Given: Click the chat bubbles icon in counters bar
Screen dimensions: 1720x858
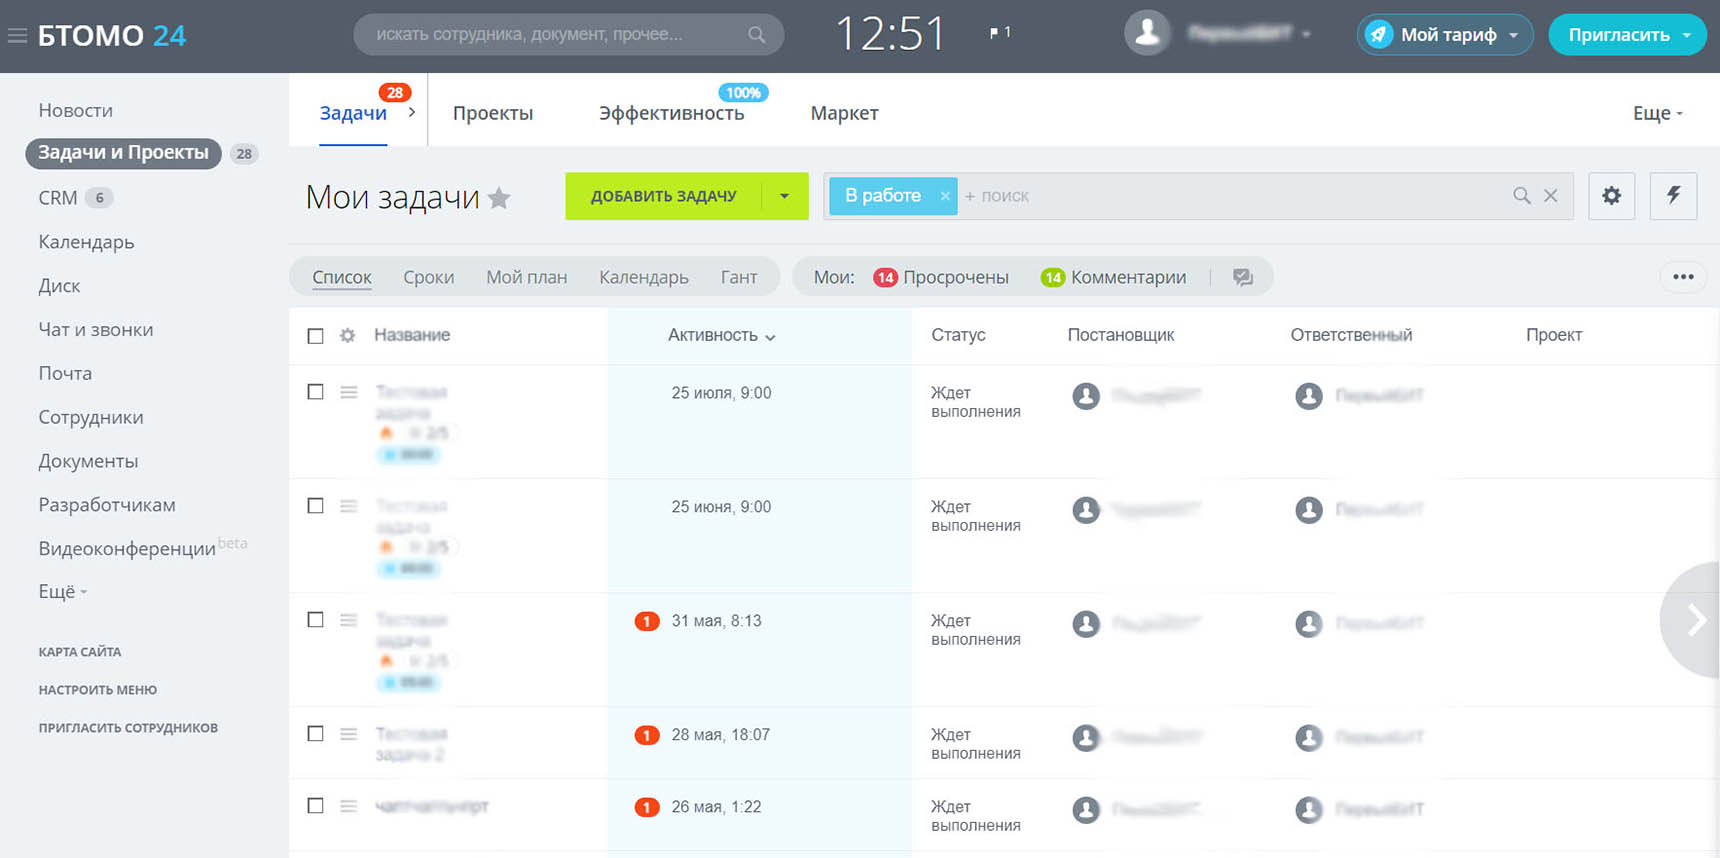Looking at the screenshot, I should [1243, 277].
